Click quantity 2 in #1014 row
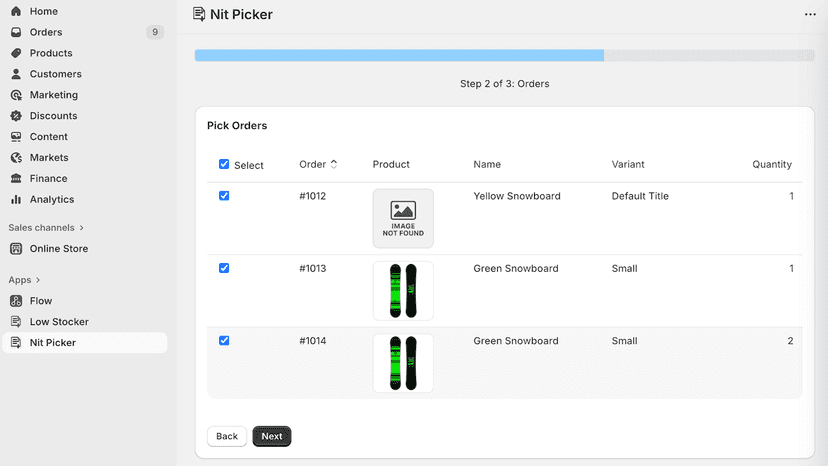The image size is (828, 466). pyautogui.click(x=790, y=341)
